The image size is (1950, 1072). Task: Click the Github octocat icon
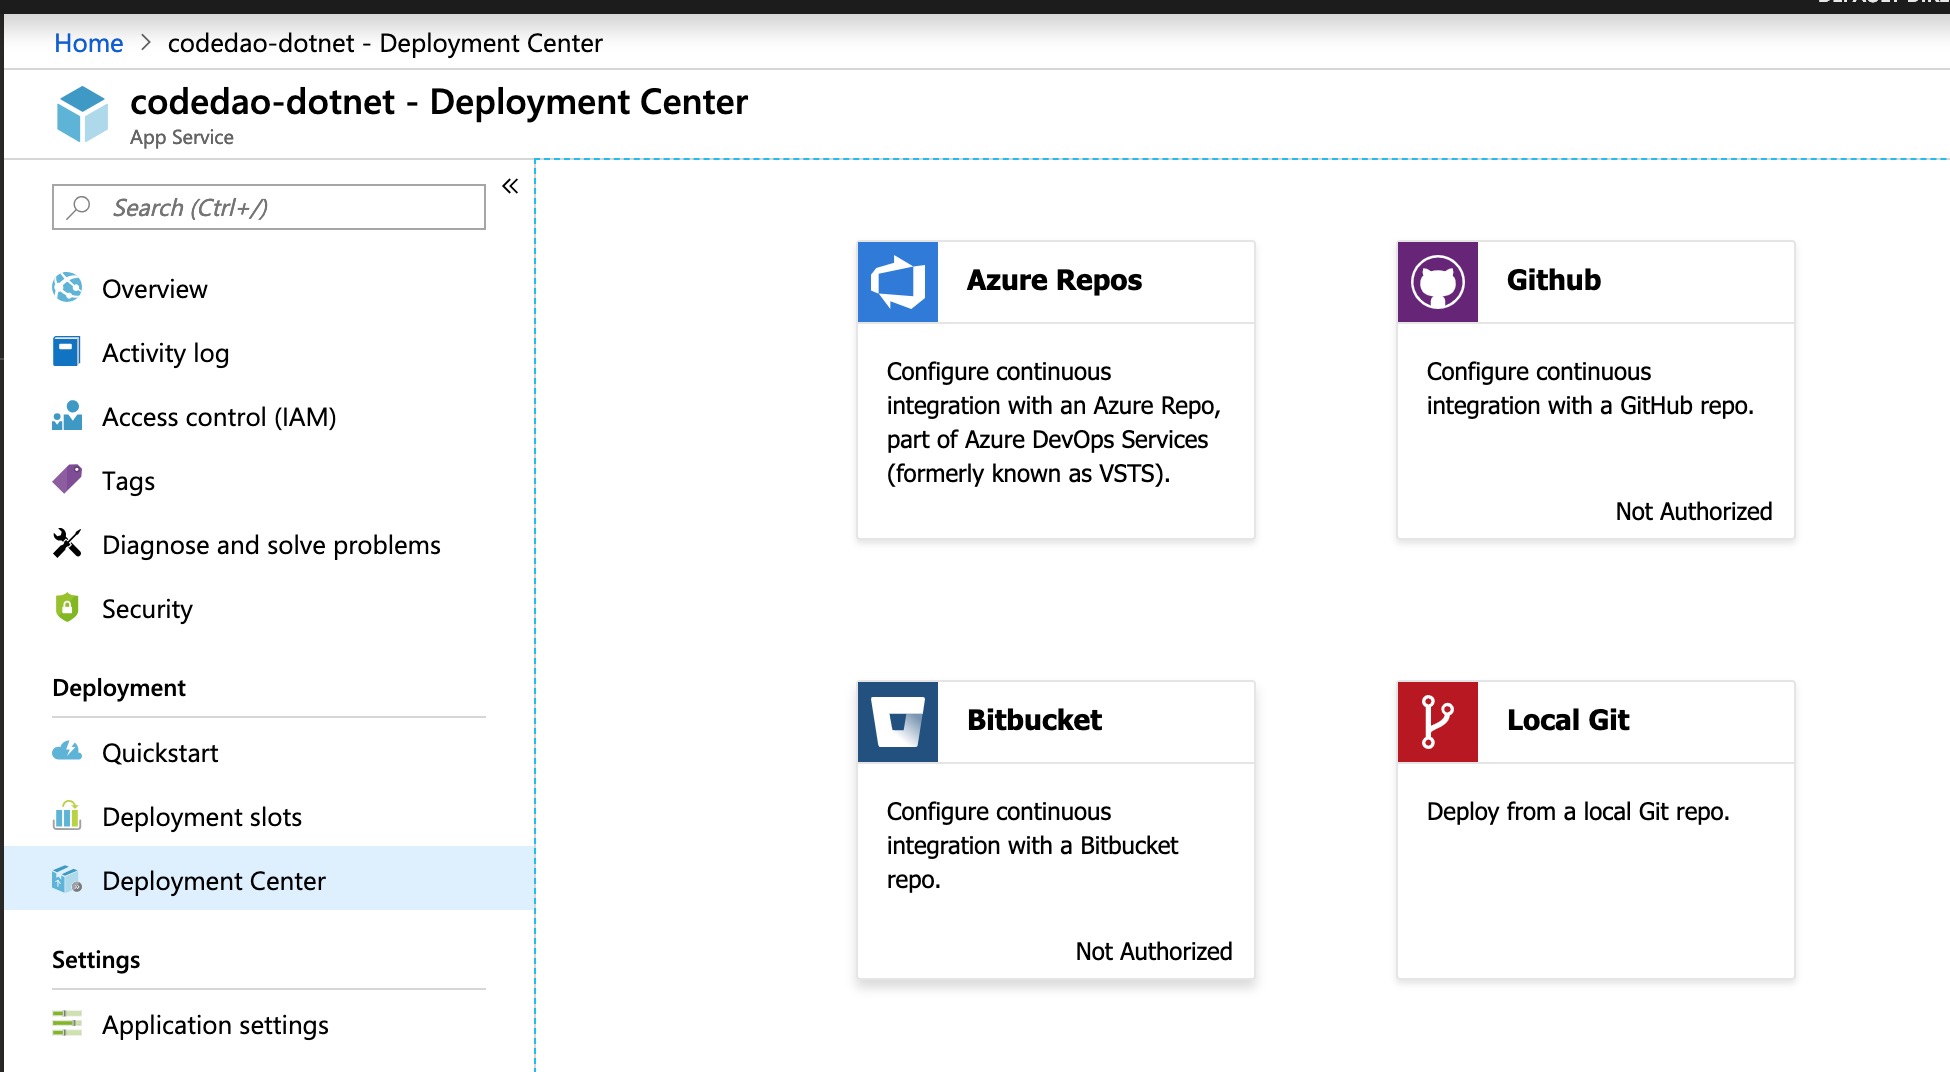click(x=1437, y=282)
